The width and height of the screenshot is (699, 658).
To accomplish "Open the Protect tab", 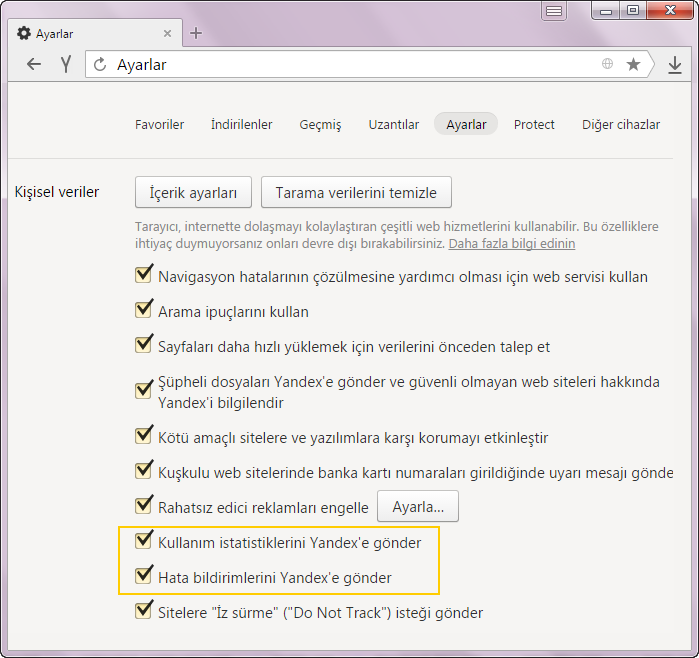I will click(x=534, y=124).
